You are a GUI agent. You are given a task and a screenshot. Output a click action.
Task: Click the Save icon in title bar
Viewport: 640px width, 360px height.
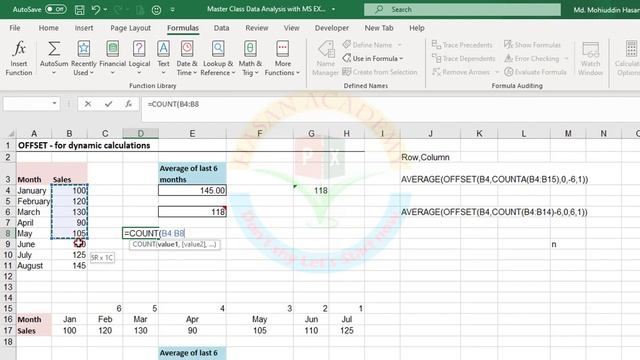[x=80, y=9]
